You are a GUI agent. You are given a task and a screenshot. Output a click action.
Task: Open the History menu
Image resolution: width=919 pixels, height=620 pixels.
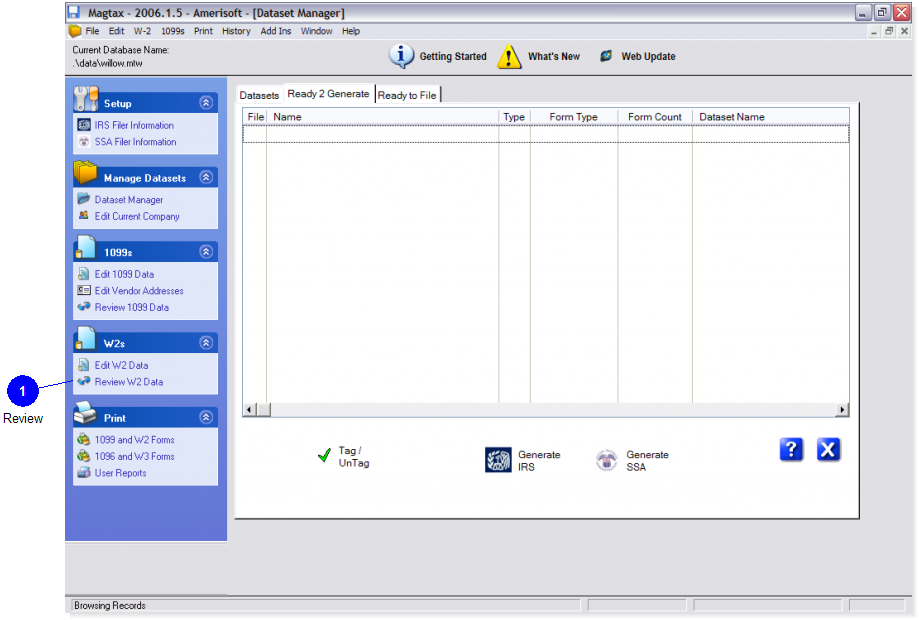pyautogui.click(x=236, y=31)
